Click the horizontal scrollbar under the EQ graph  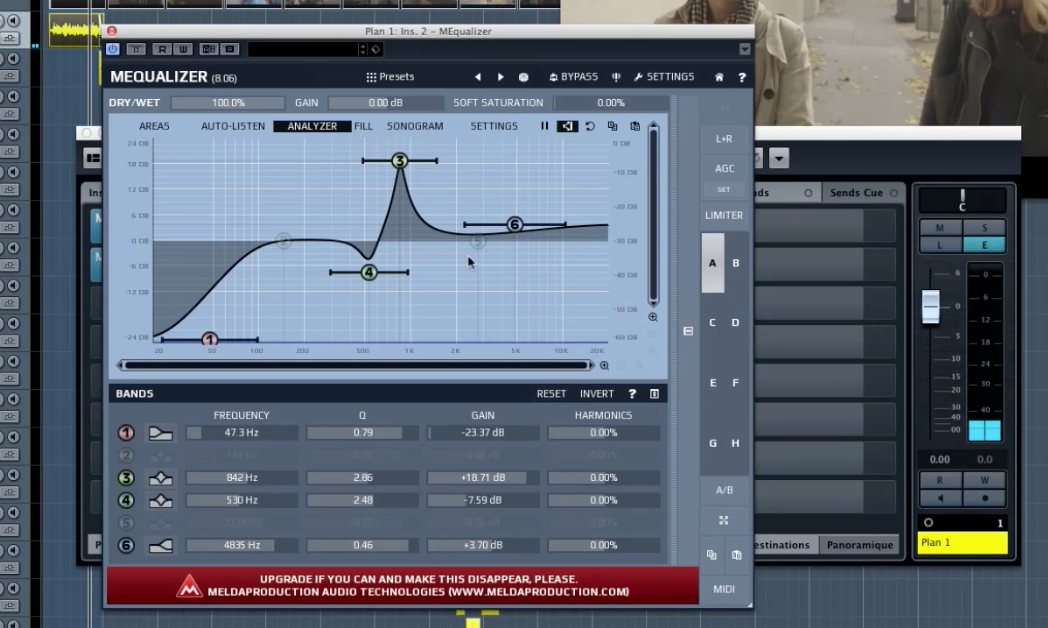click(356, 365)
